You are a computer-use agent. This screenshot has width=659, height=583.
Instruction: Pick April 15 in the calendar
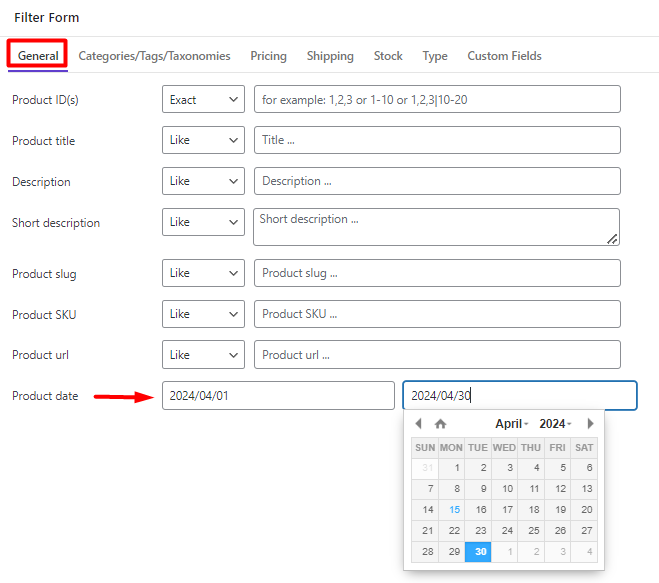(452, 510)
